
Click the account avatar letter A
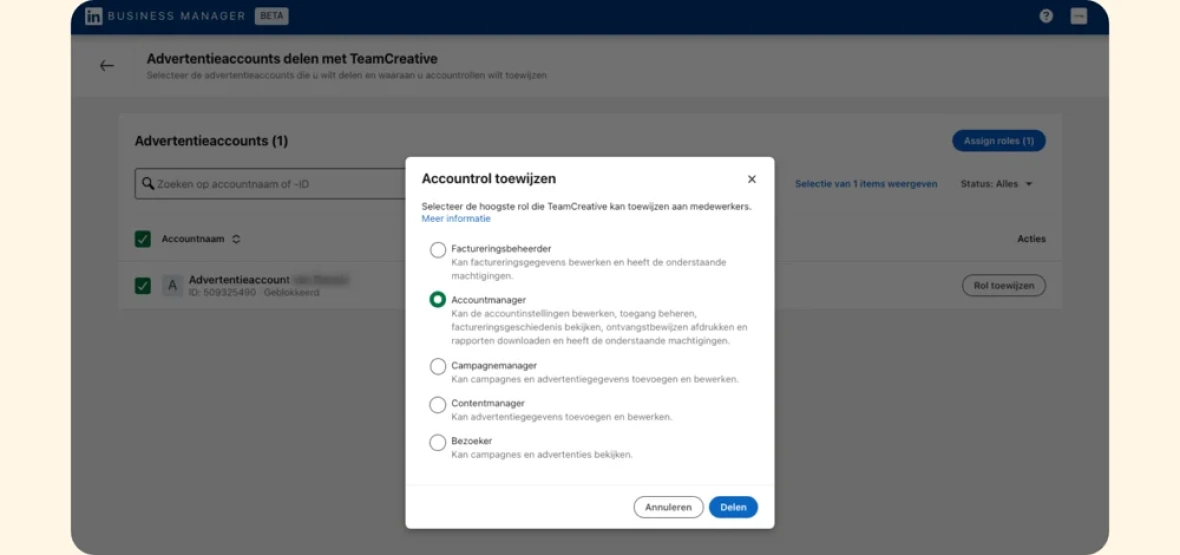(x=172, y=285)
